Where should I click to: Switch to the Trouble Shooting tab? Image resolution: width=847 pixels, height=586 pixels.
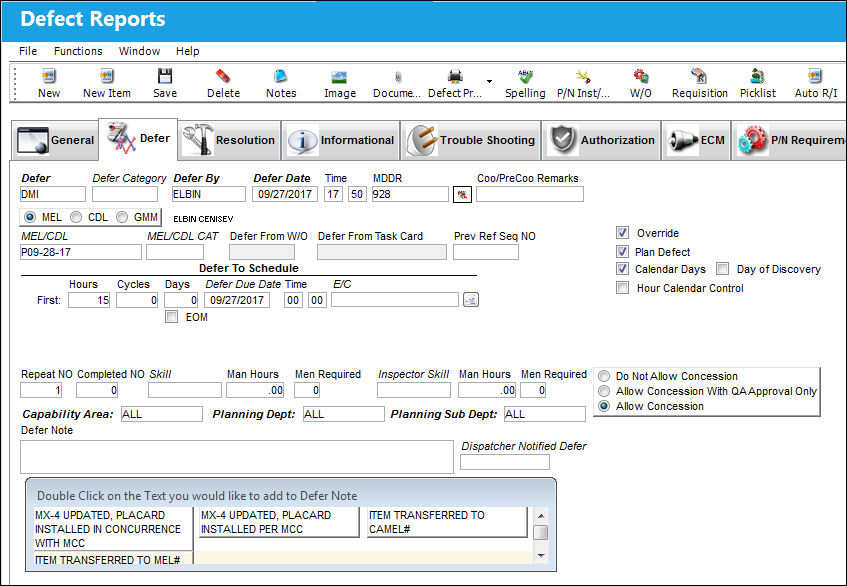click(x=471, y=140)
